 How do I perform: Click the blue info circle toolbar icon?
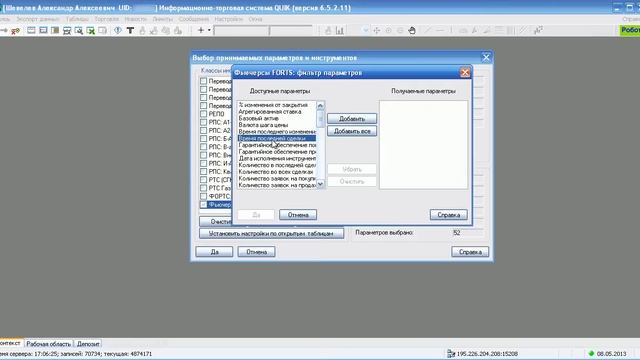pos(118,30)
